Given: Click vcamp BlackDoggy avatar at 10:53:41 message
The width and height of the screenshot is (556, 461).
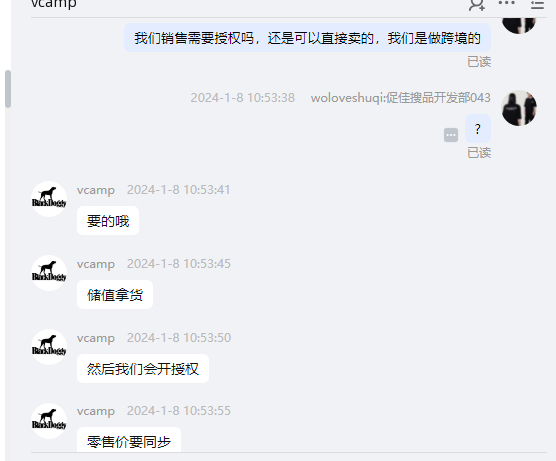Looking at the screenshot, I should (x=49, y=199).
